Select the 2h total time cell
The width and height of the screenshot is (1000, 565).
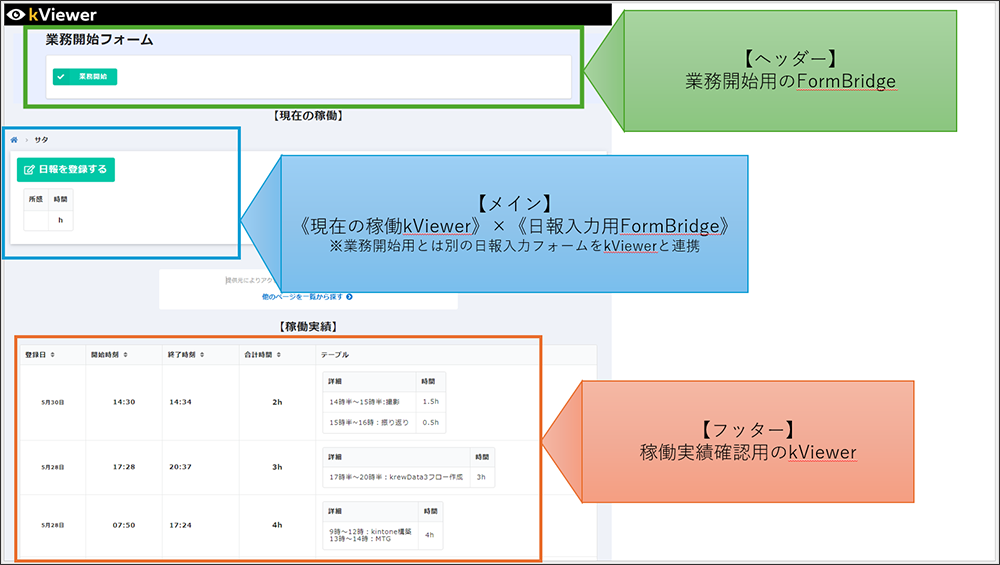(x=277, y=402)
